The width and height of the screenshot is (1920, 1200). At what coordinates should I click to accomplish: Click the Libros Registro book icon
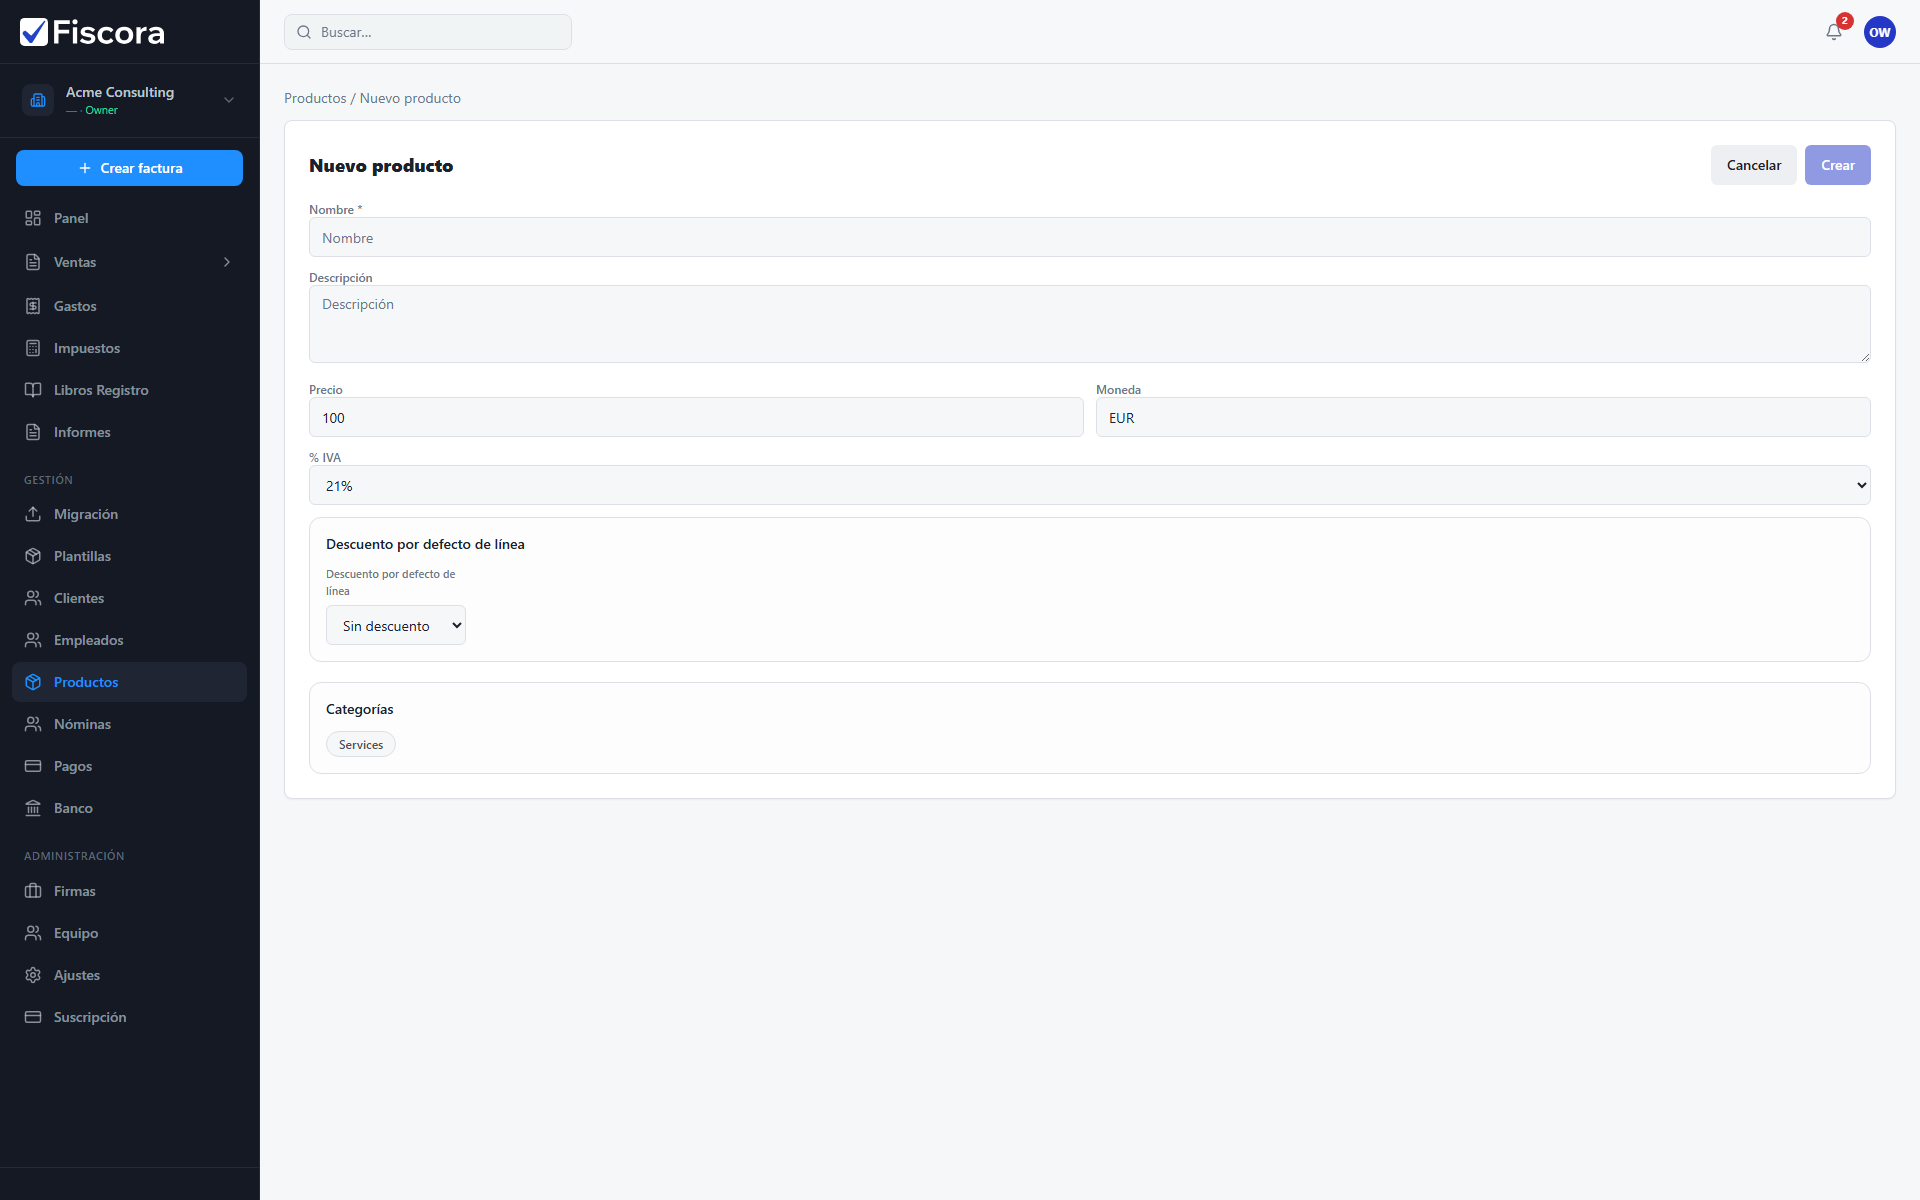[x=33, y=390]
